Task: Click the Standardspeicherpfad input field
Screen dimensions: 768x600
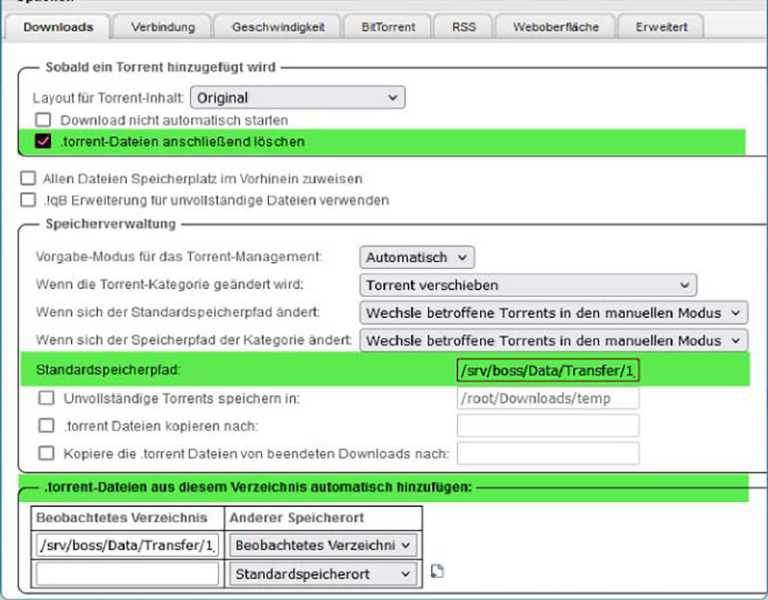Action: click(x=547, y=371)
